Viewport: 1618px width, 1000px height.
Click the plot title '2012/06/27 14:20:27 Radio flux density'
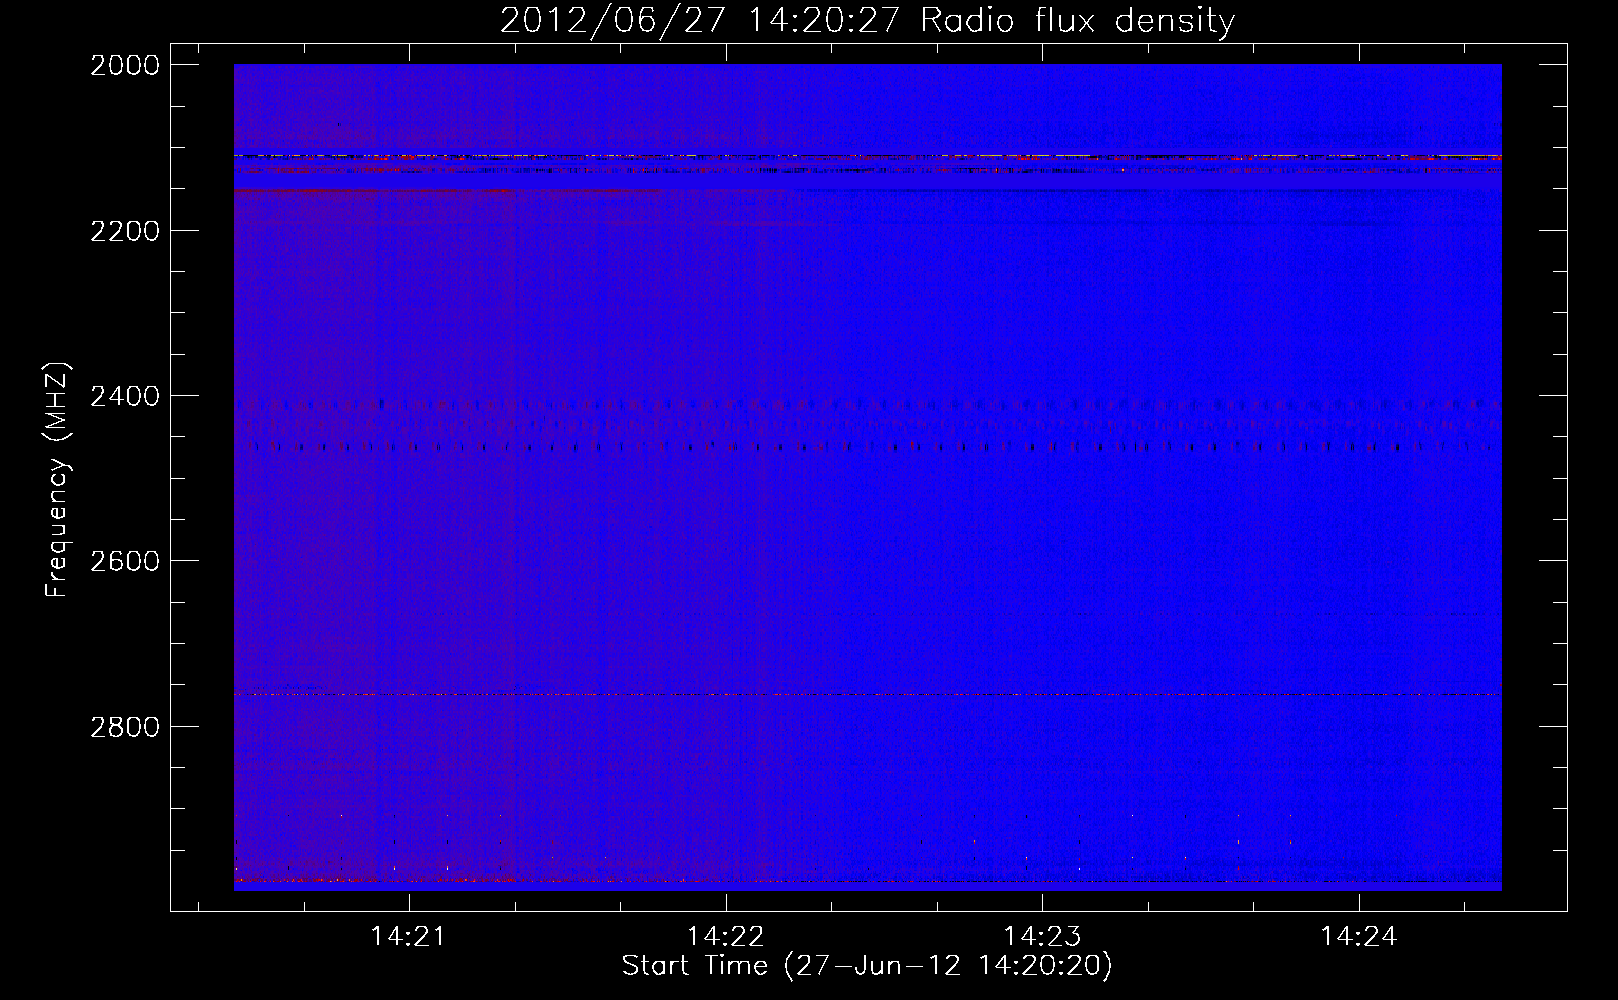(867, 21)
